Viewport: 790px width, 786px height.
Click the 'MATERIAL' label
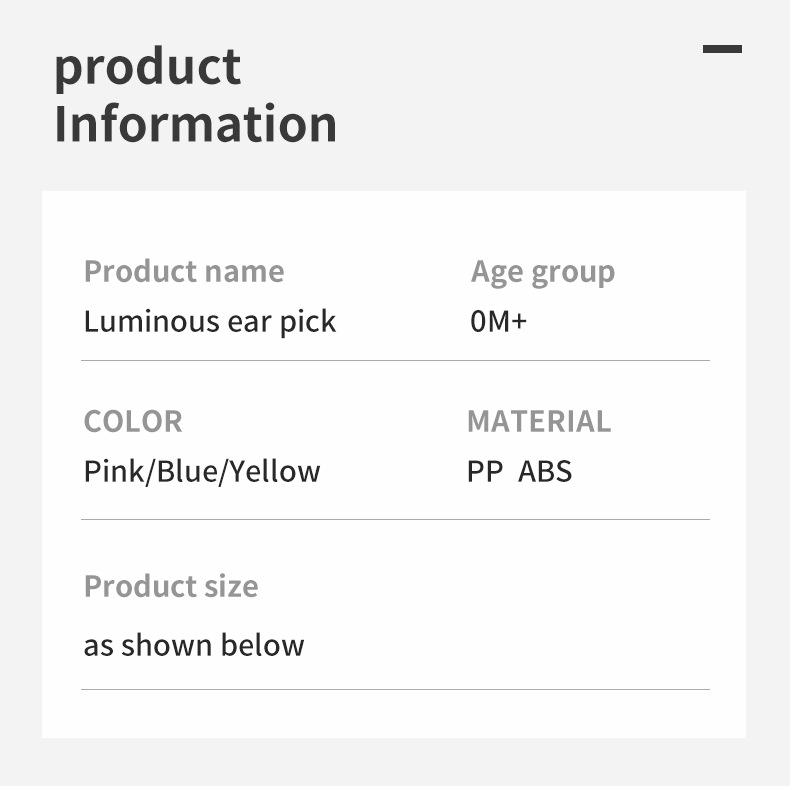point(539,421)
